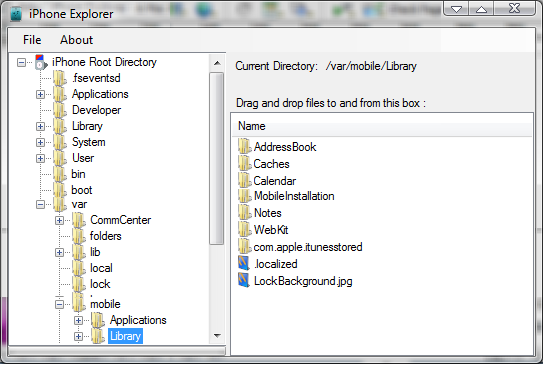
Task: Click the bin folder icon
Action: [x=60, y=174]
